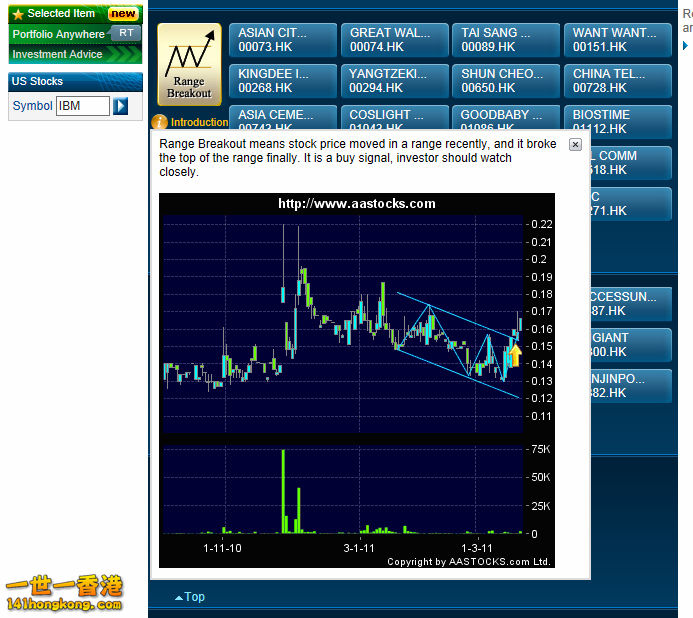
Task: Open the partially hidden COMM stock tile
Action: point(631,163)
